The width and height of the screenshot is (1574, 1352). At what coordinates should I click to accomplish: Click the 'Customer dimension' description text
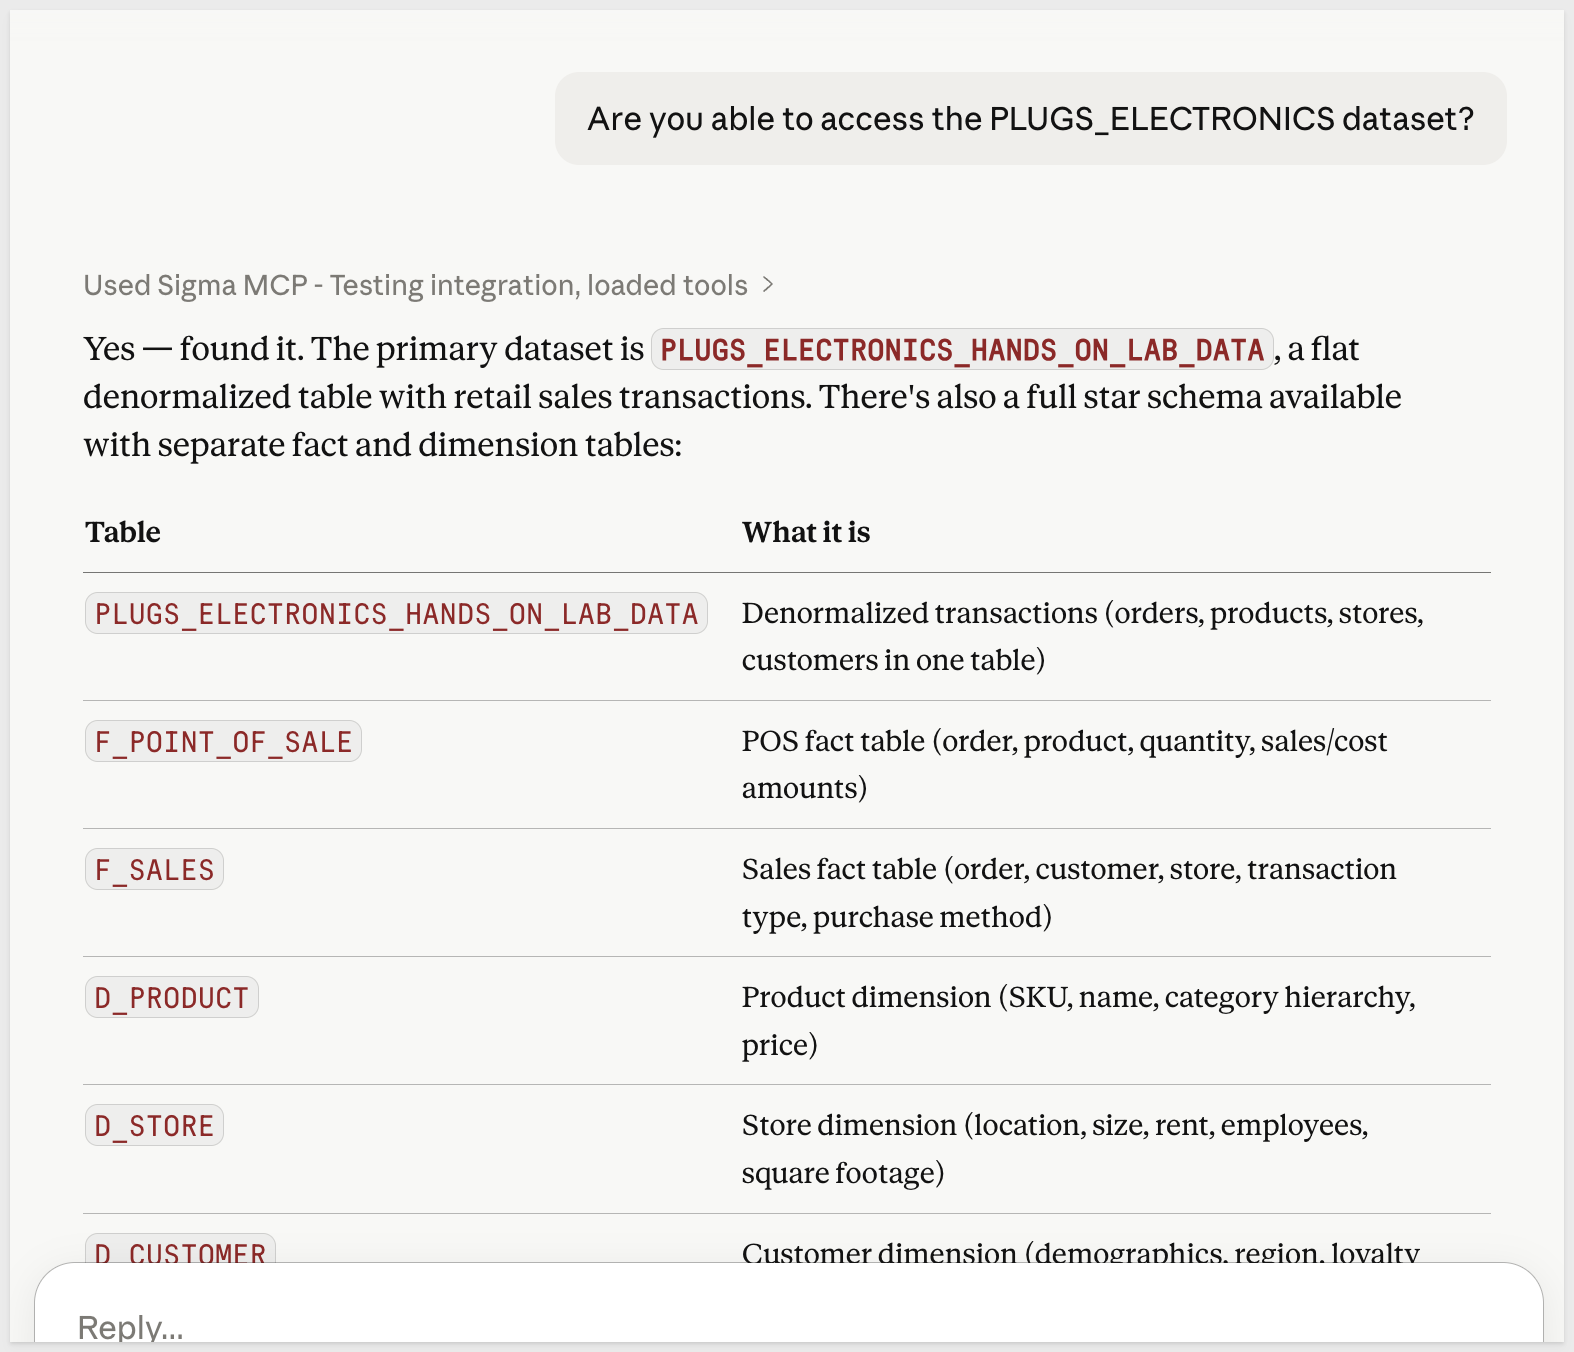[1080, 1251]
